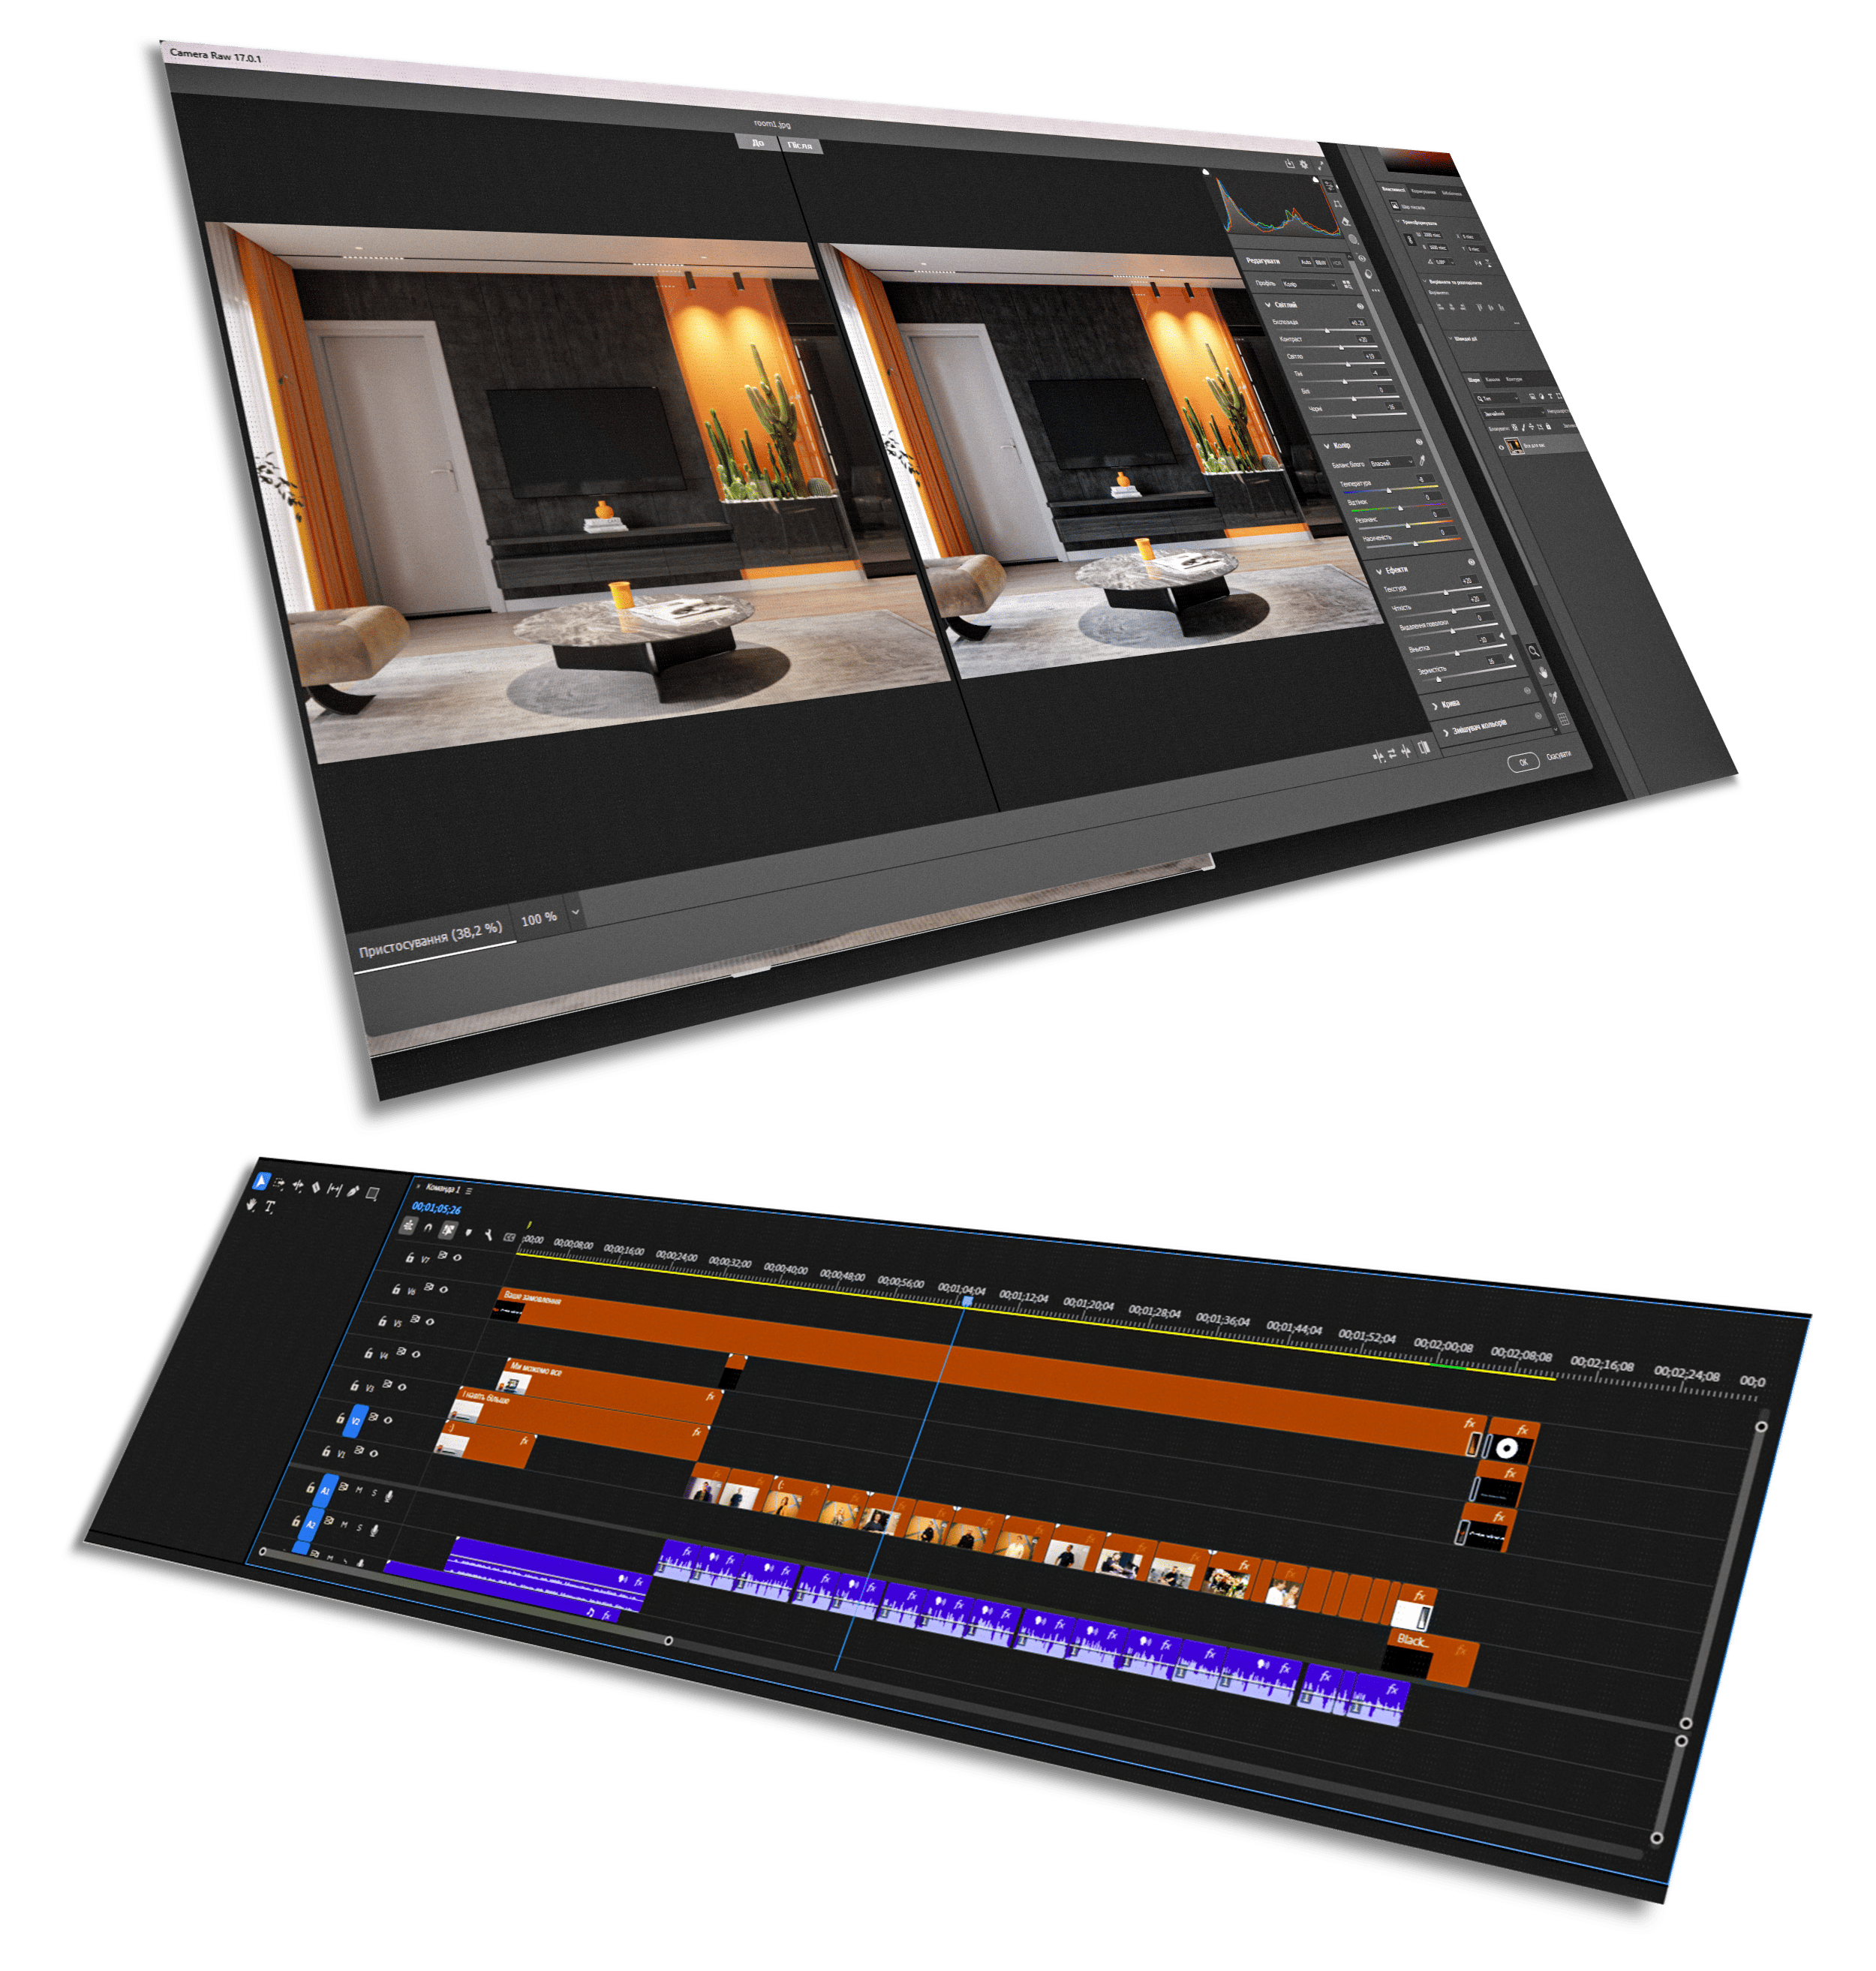
Task: Select Camera Raw Zoom magnifier tool
Action: coord(1534,651)
